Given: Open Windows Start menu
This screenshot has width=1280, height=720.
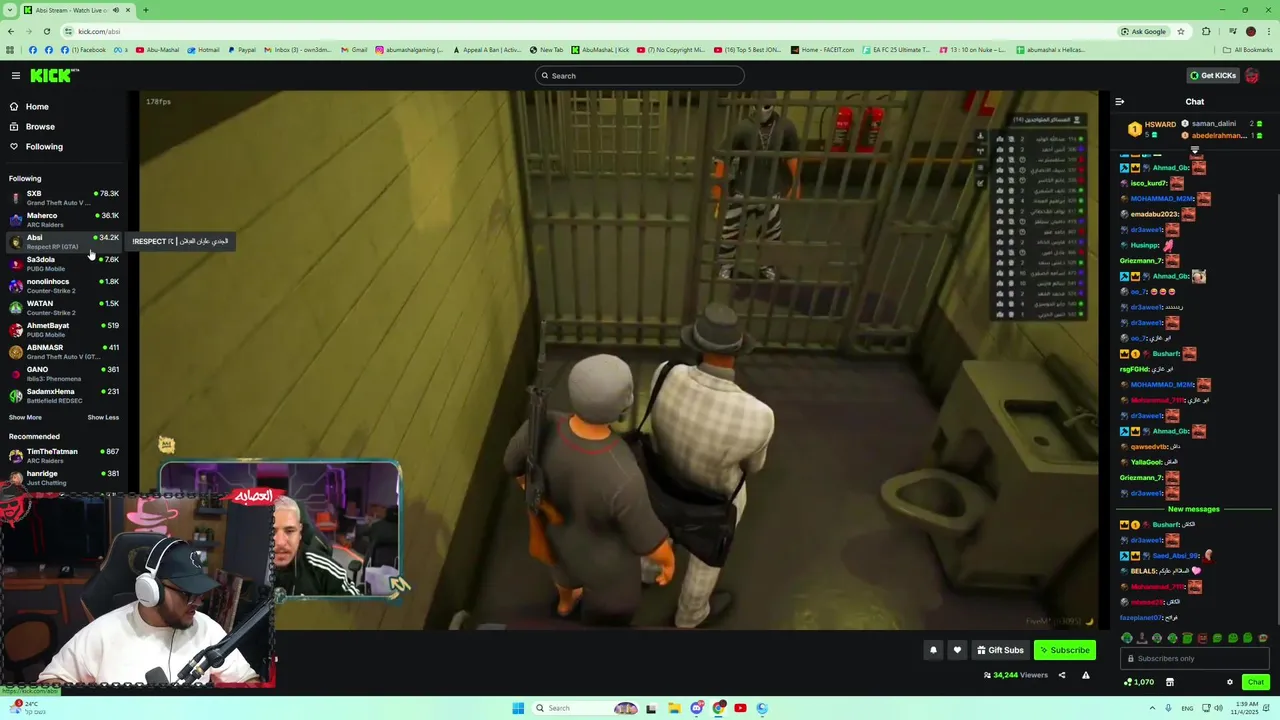Looking at the screenshot, I should click(518, 708).
